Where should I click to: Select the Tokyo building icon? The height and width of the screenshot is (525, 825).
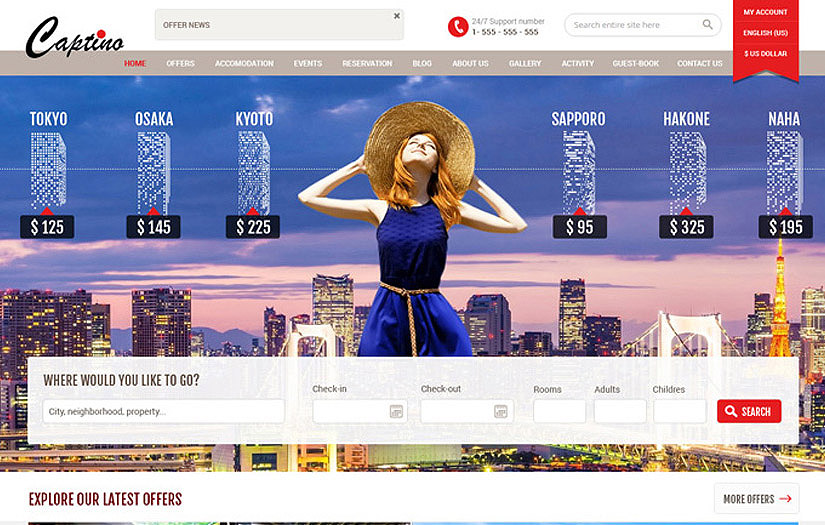[48, 170]
